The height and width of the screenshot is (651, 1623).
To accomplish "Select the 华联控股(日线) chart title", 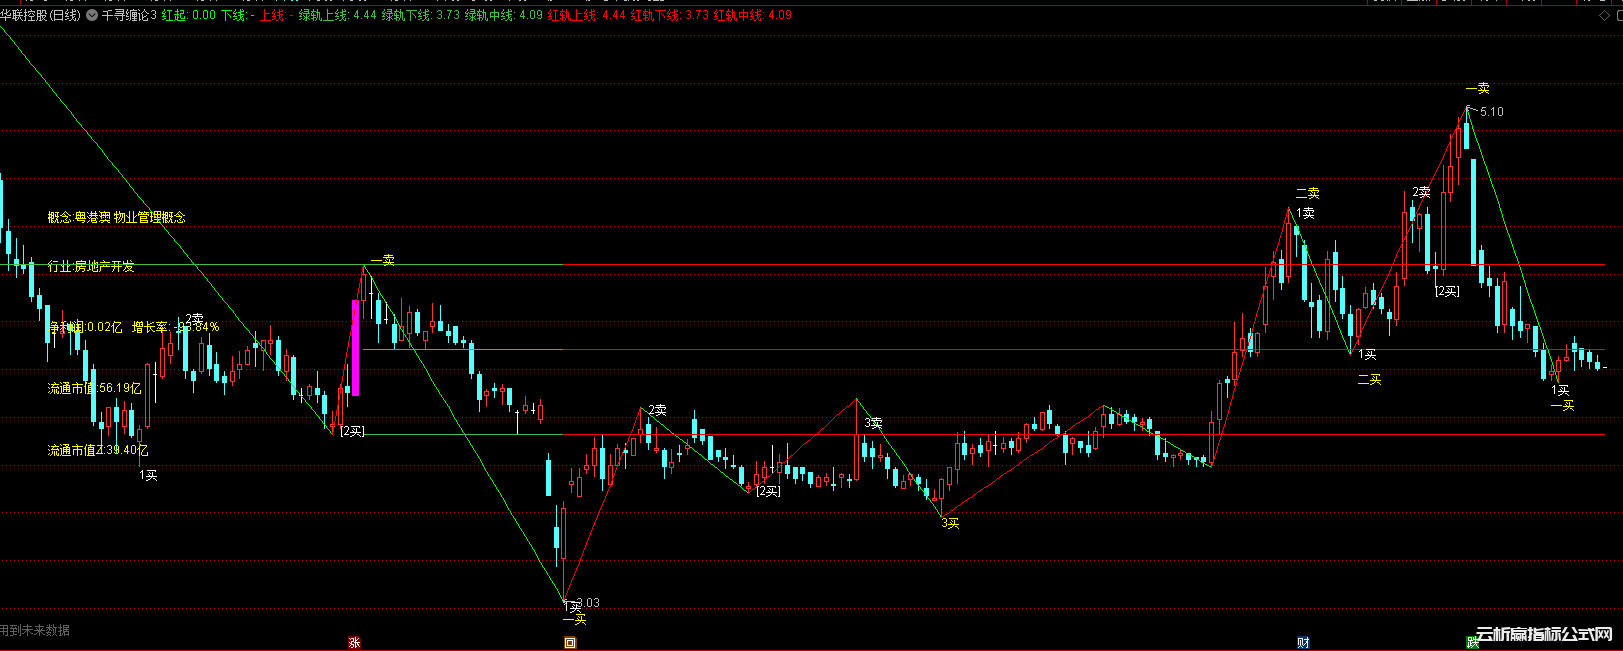I will 41,16.
